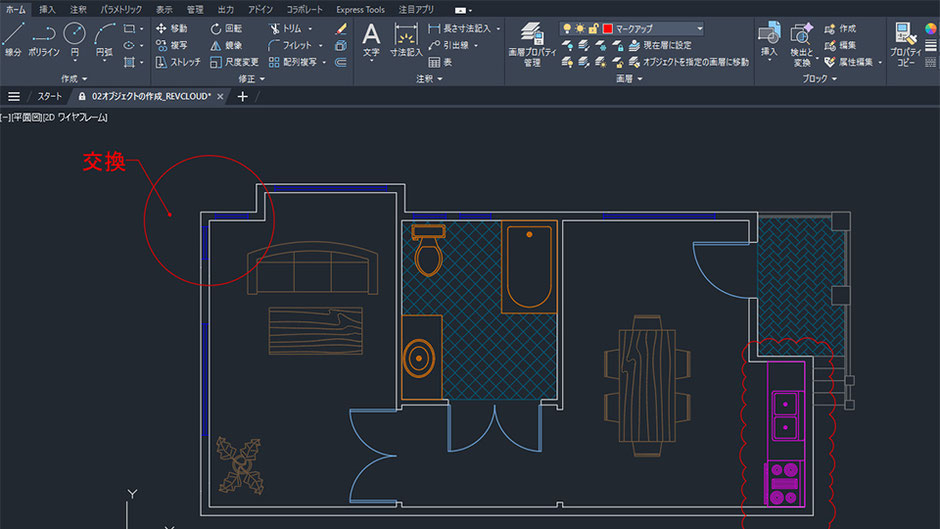This screenshot has width=940, height=529.
Task: Toggle layer lock padlock icon
Action: coord(593,28)
